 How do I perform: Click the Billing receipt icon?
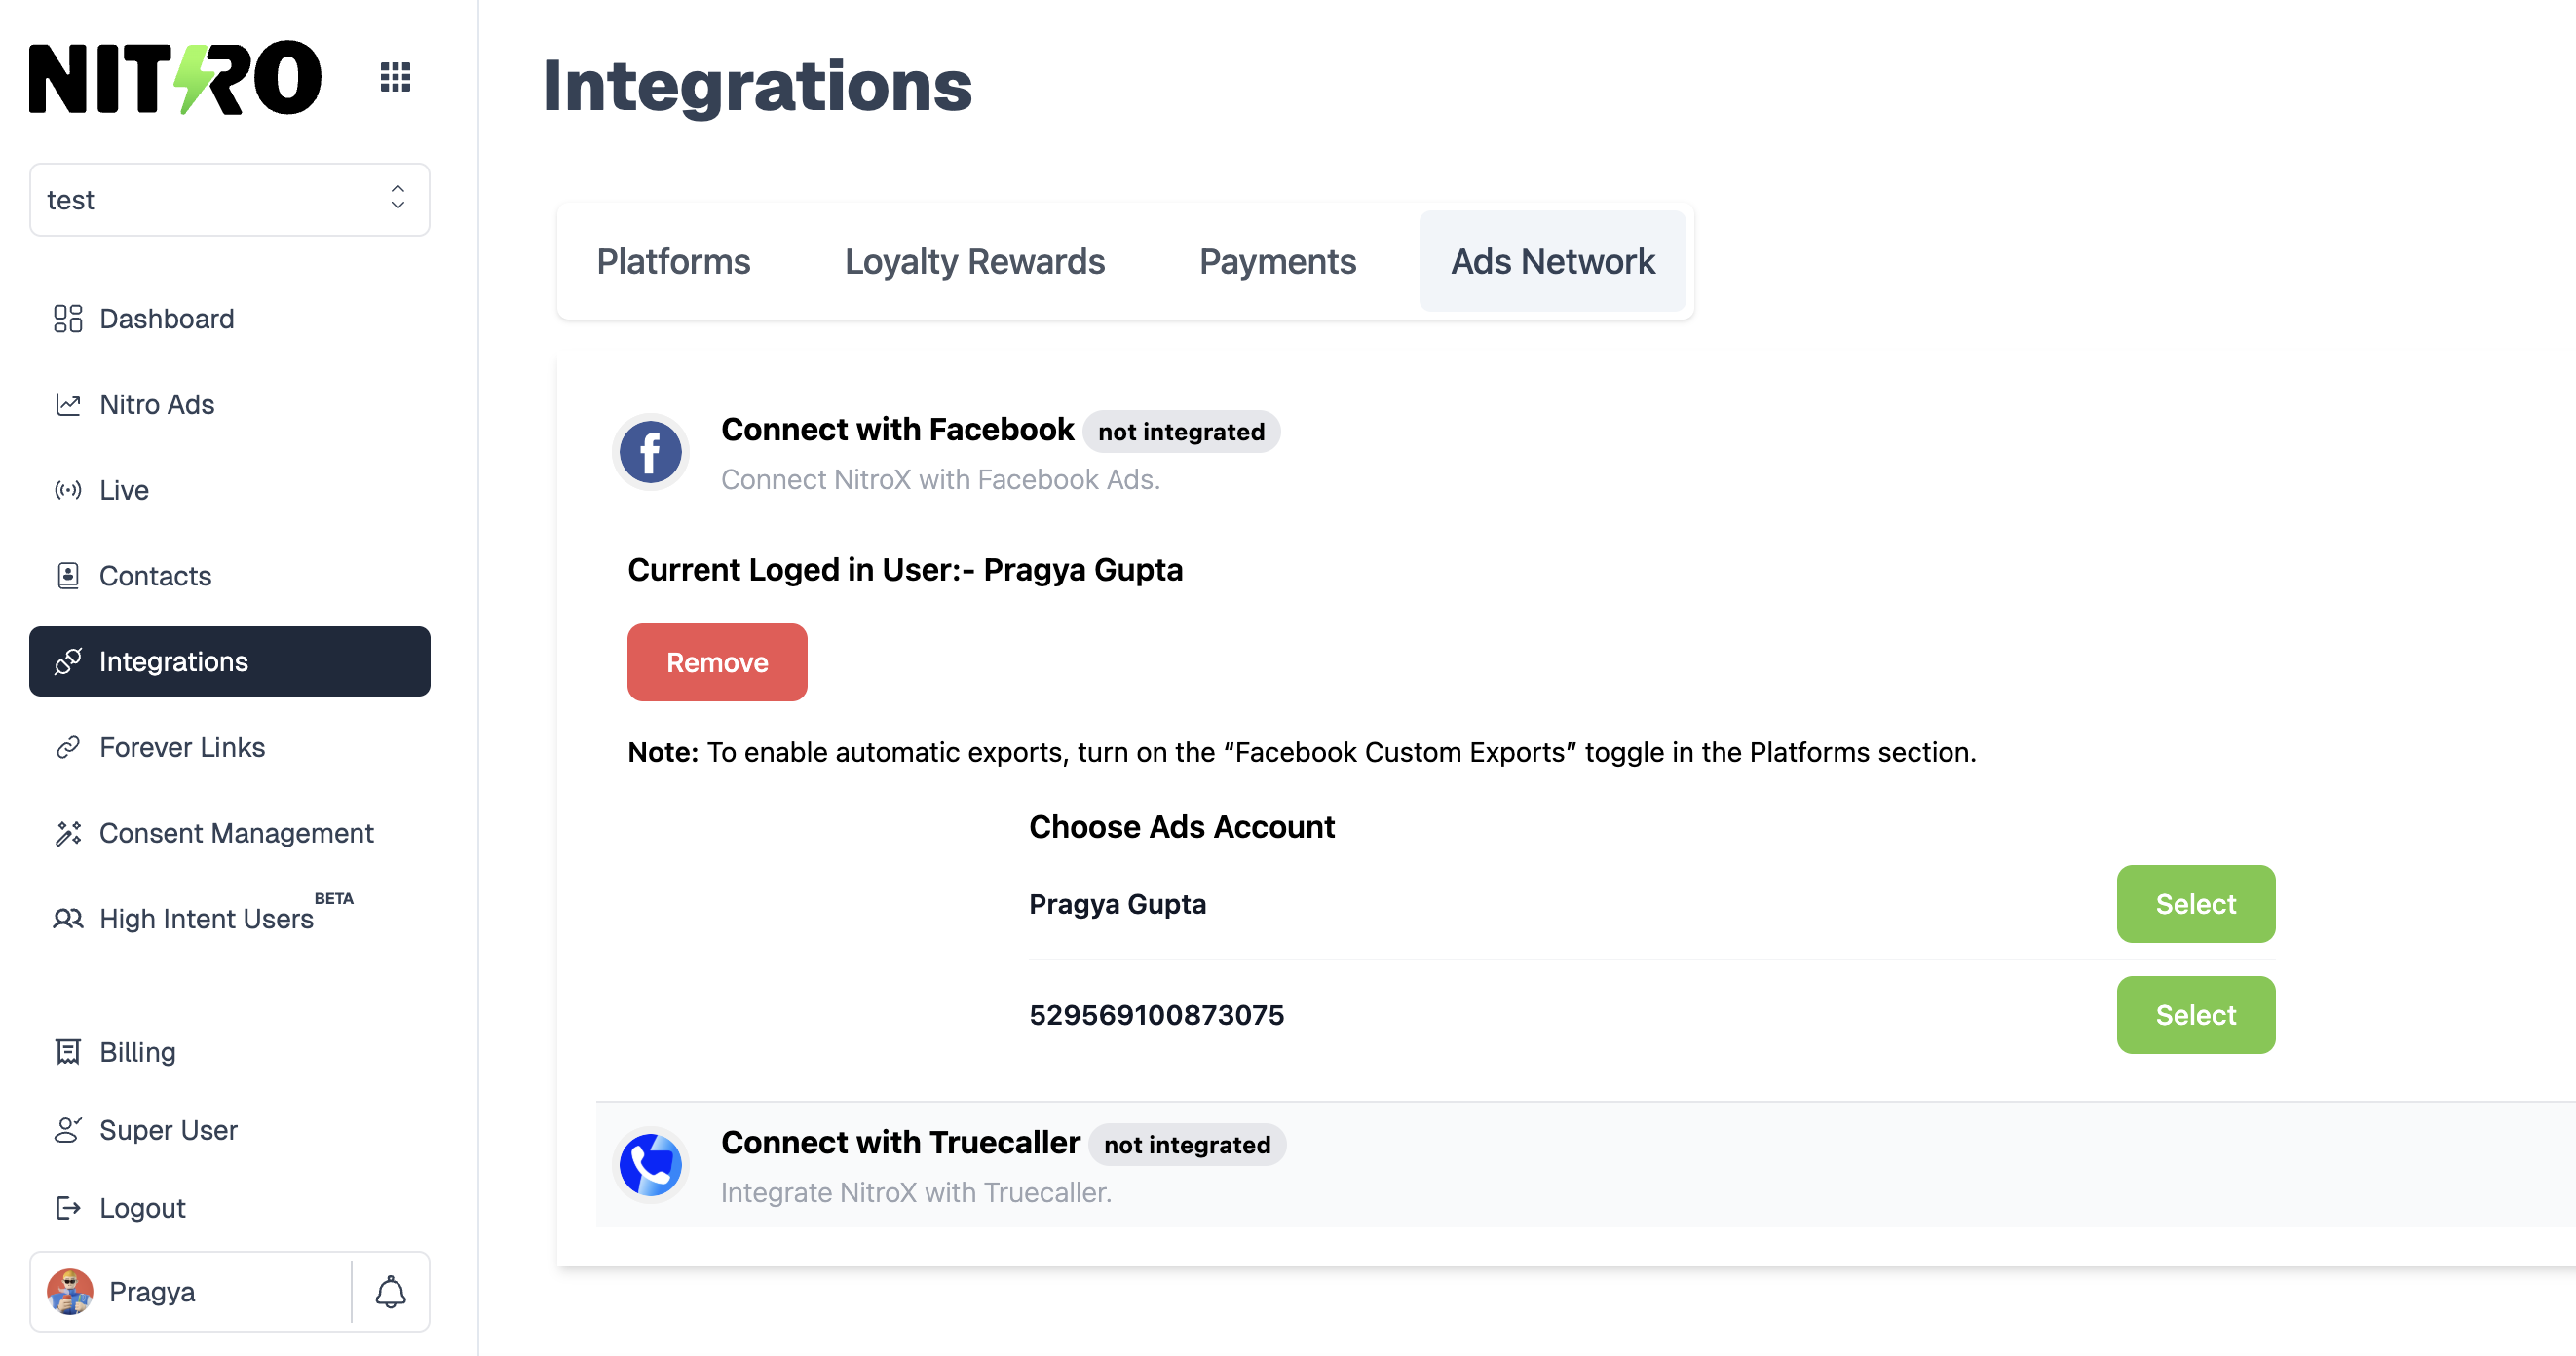click(68, 1052)
